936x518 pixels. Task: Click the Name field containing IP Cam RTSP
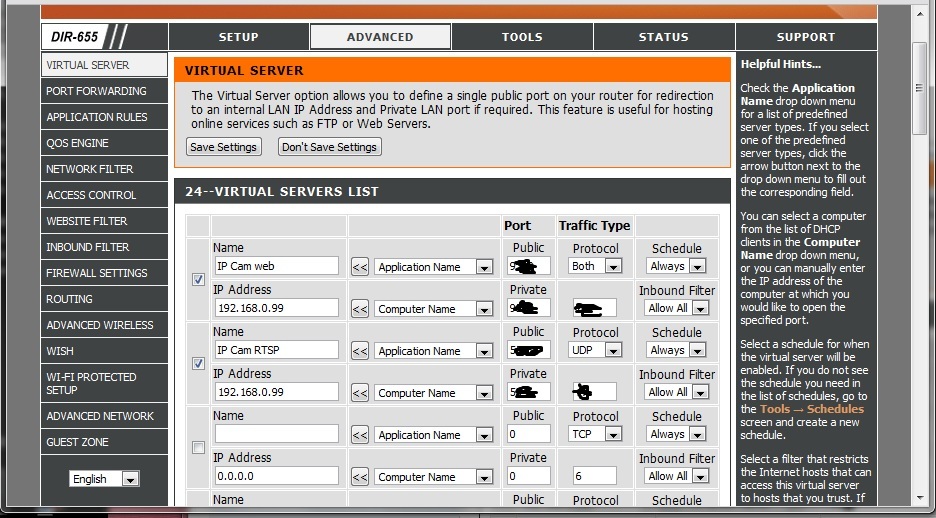pyautogui.click(x=276, y=351)
